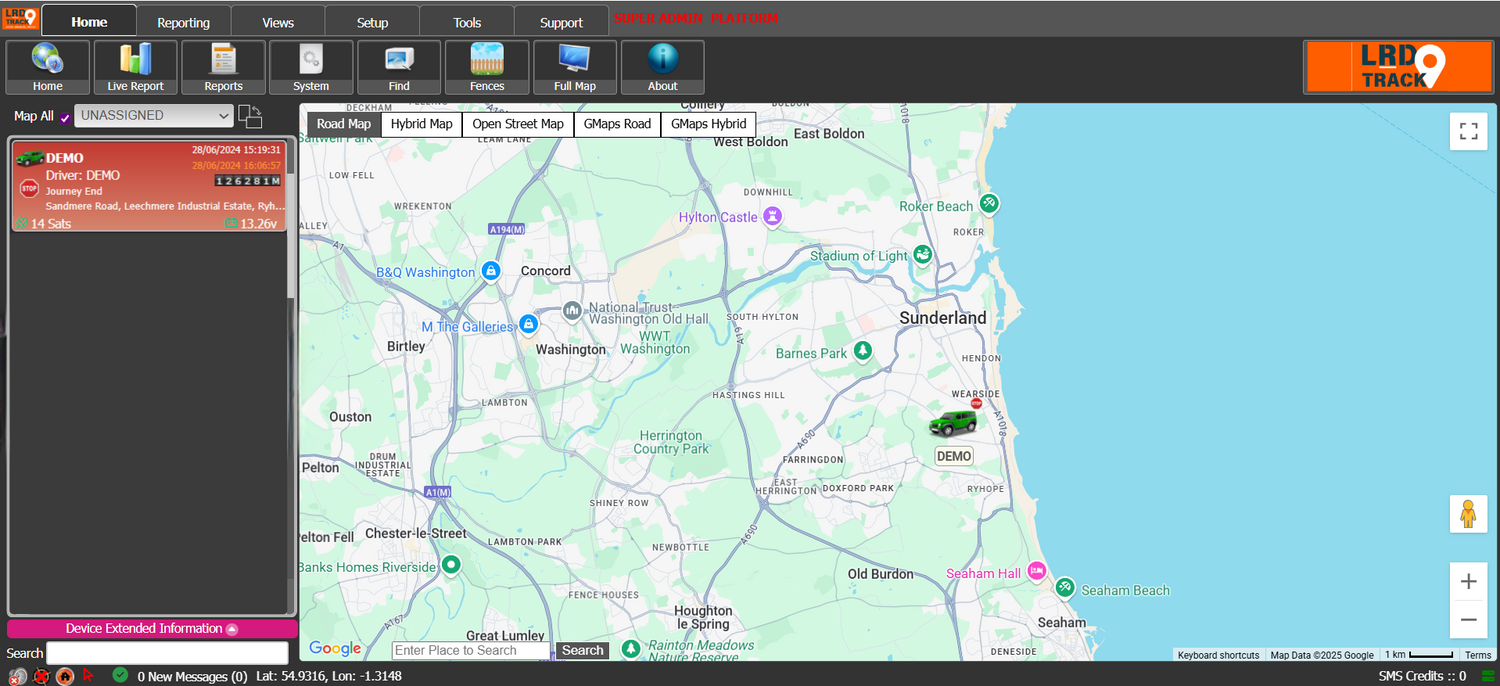Click the map place Search button
Viewport: 1500px width, 686px height.
pyautogui.click(x=582, y=650)
